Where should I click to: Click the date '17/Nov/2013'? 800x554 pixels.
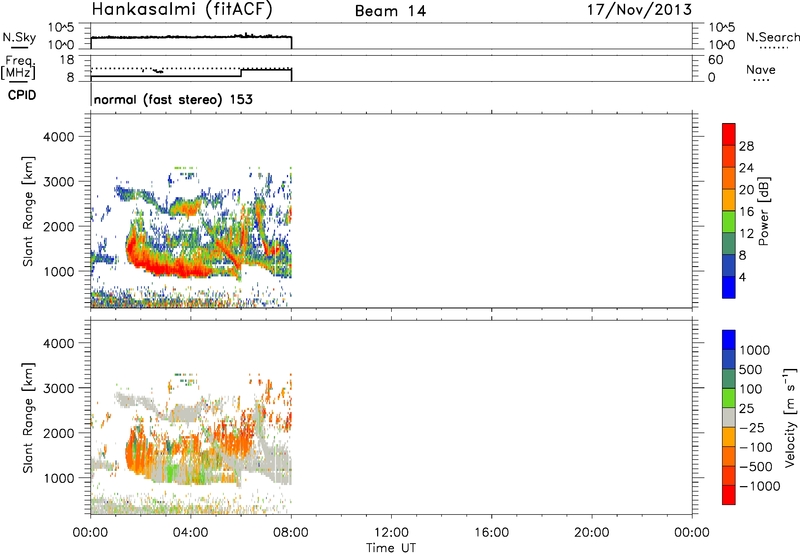coord(639,10)
